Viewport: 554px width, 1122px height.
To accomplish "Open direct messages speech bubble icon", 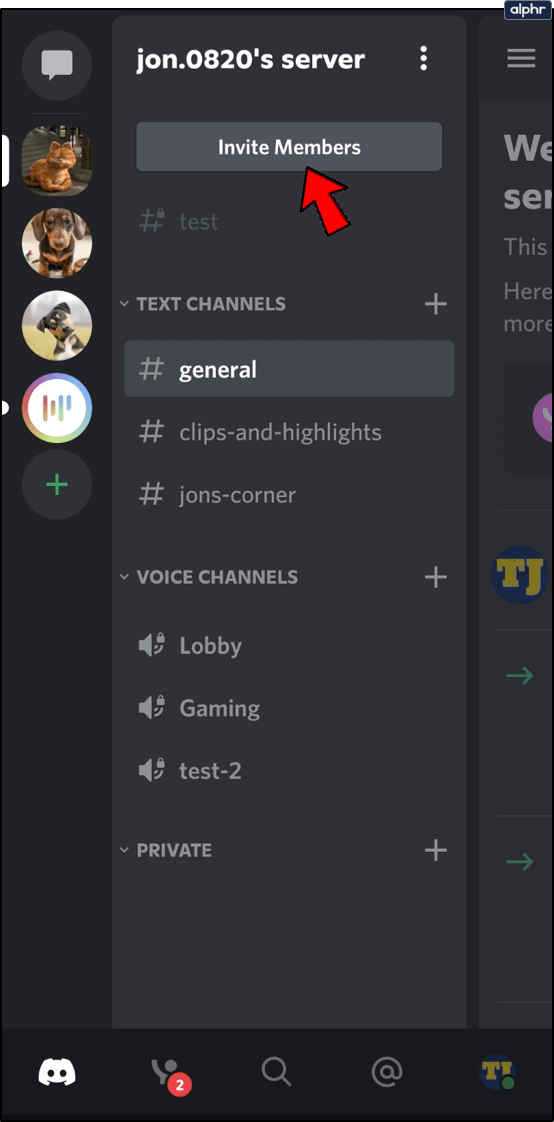I will coord(57,65).
